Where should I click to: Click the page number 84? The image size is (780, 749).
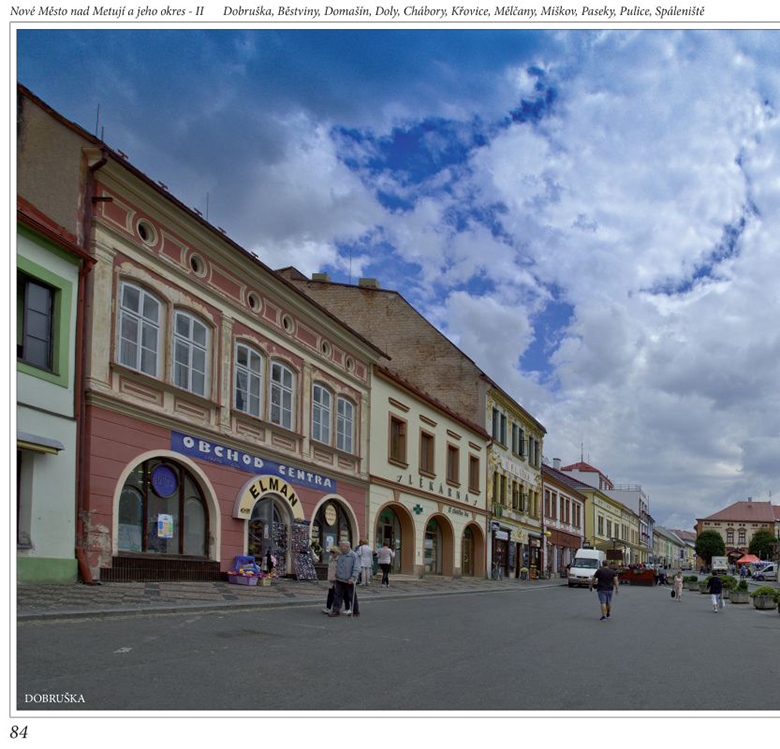click(x=19, y=732)
